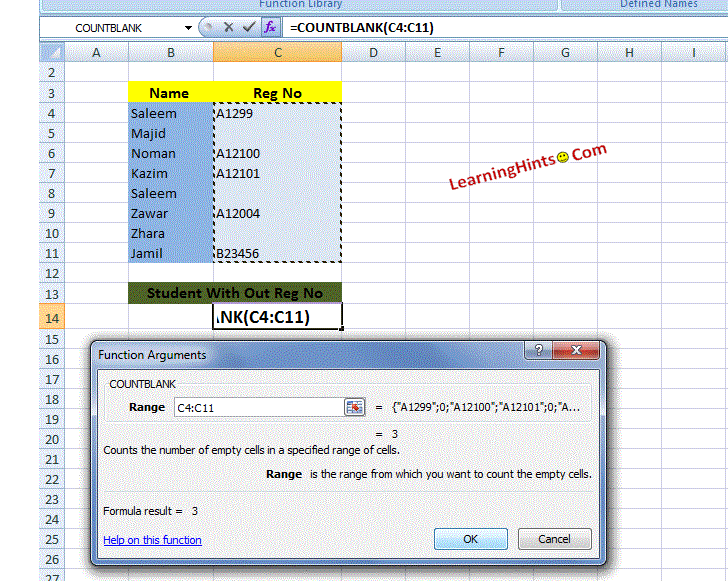
Task: Confirm the formula with checkmark icon
Action: [249, 27]
